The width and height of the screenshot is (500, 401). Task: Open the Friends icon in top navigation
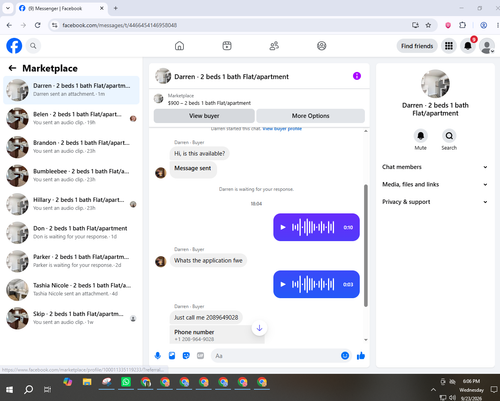tap(274, 46)
